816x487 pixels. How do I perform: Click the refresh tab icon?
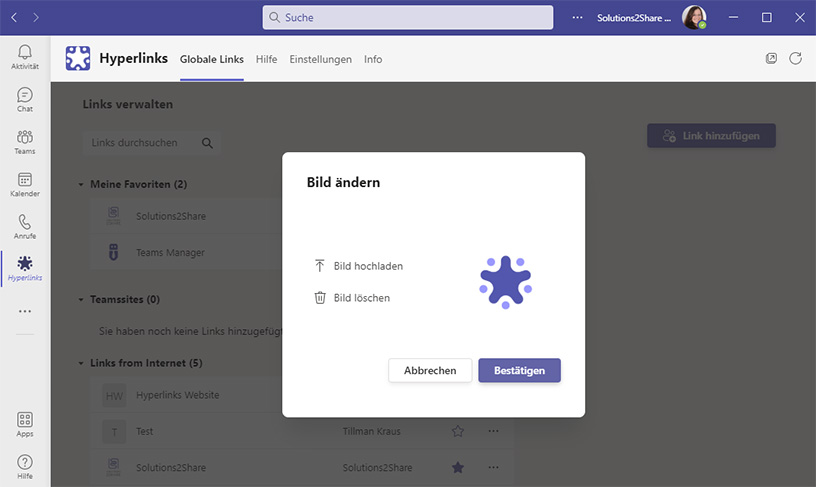[x=795, y=58]
